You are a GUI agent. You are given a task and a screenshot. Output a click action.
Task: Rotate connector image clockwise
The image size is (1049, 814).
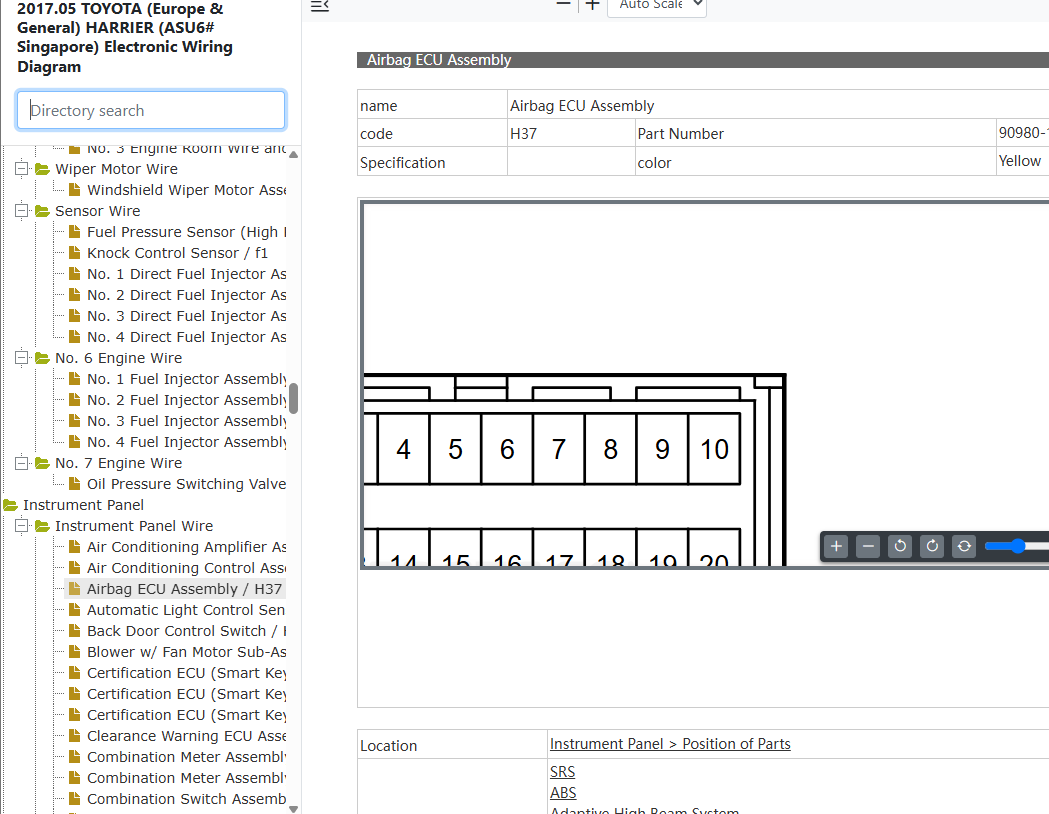click(932, 546)
